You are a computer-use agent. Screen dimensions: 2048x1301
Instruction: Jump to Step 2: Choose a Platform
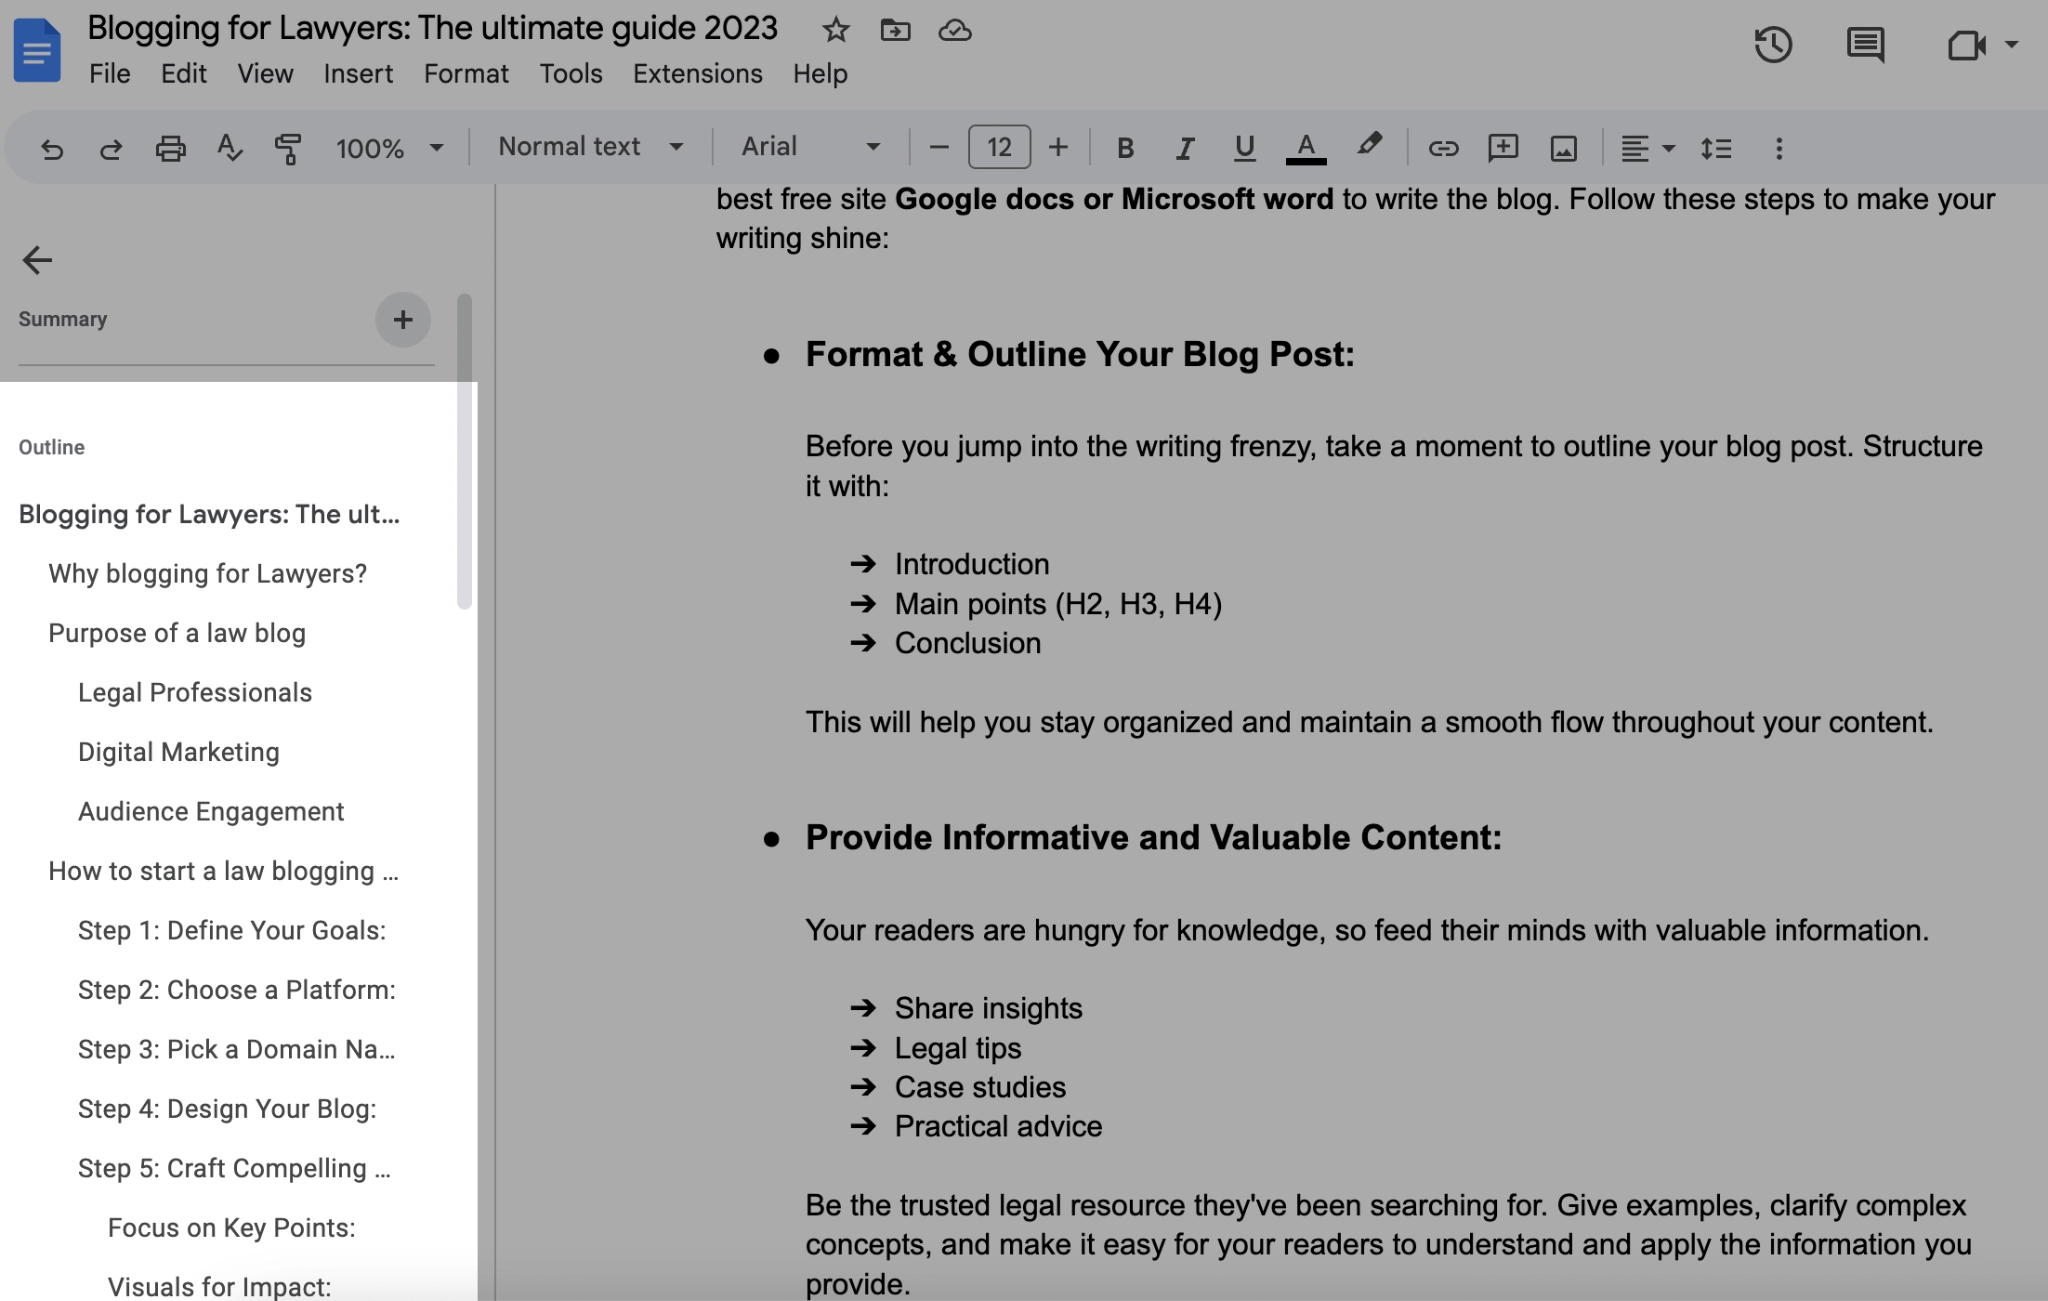coord(237,990)
